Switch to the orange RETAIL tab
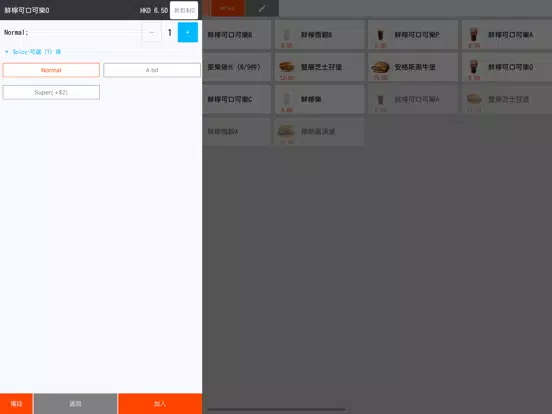 tap(227, 8)
